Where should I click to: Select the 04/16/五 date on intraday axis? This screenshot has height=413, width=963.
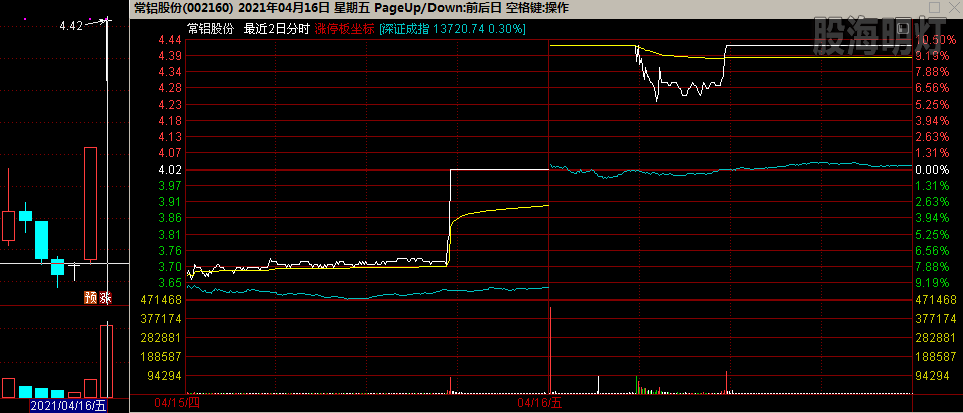coord(540,403)
